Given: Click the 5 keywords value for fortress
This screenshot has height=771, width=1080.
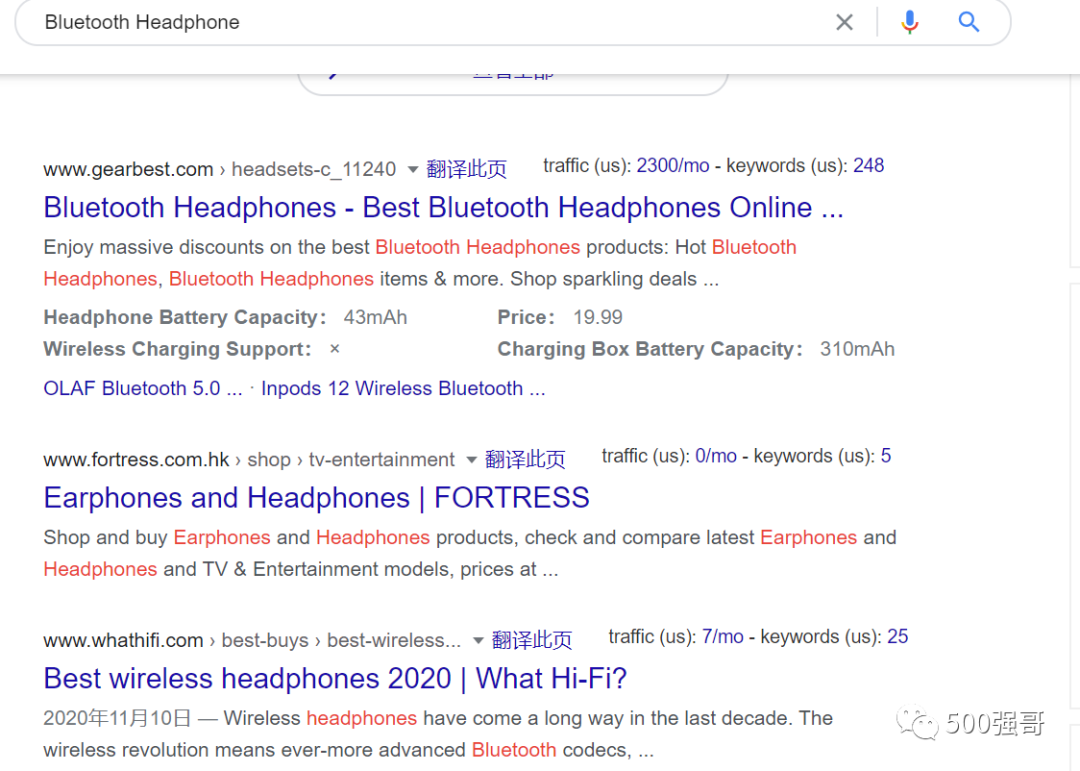Looking at the screenshot, I should click(x=886, y=455).
